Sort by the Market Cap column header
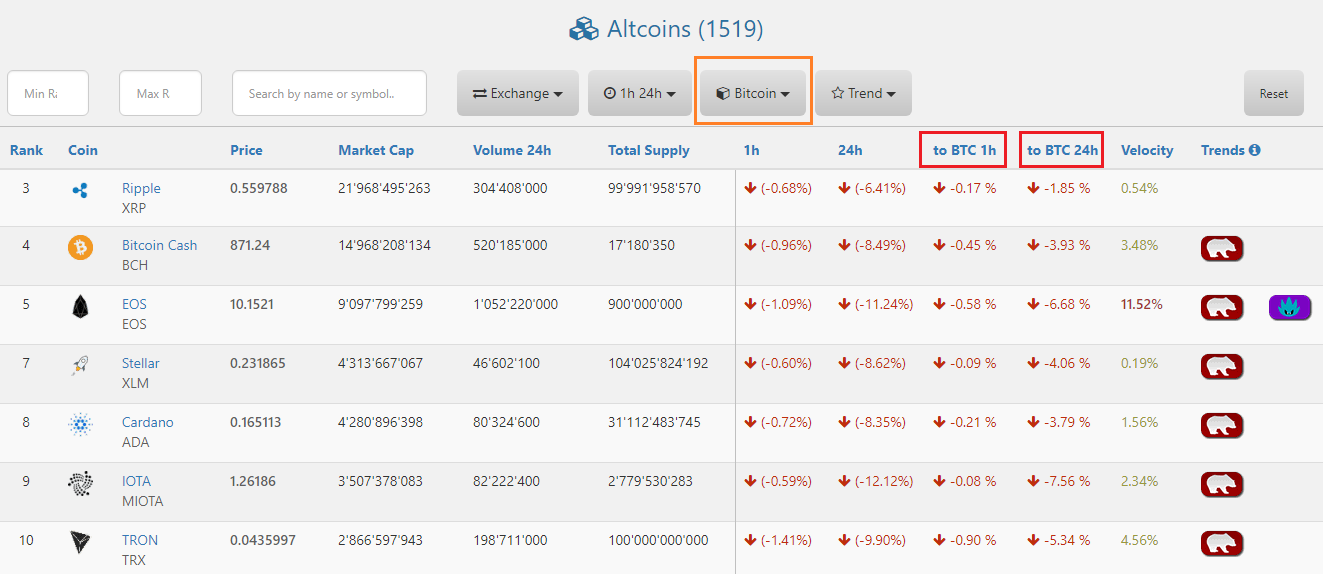The width and height of the screenshot is (1323, 574). 376,150
